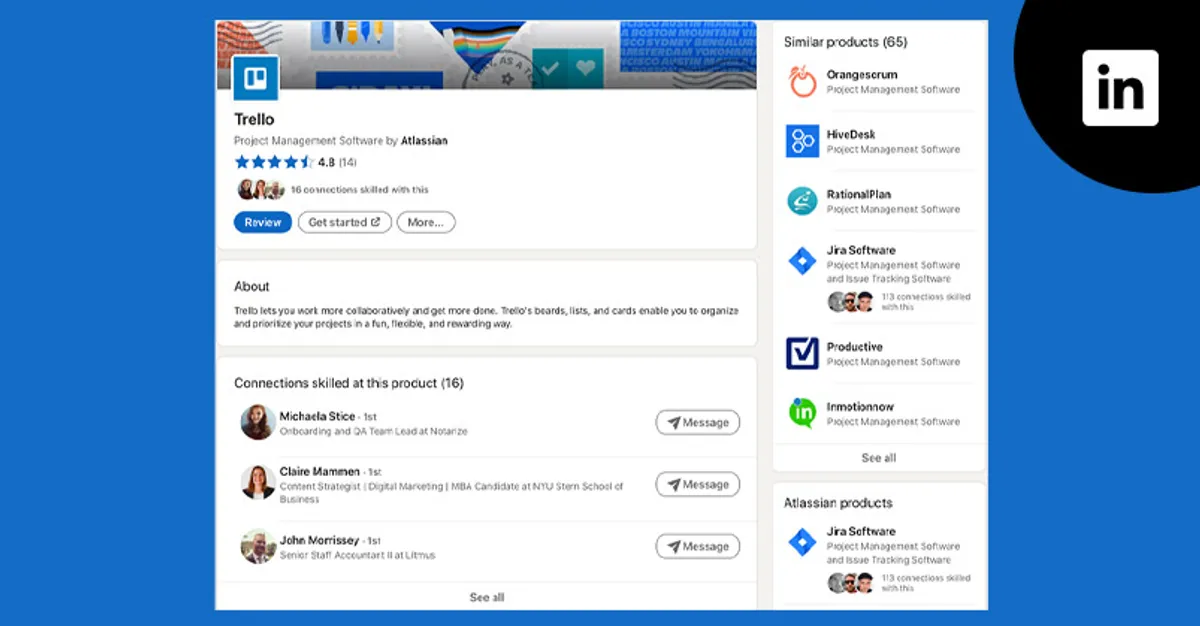Screen dimensions: 1200x626
Task: Open Get started external link
Action: point(344,222)
